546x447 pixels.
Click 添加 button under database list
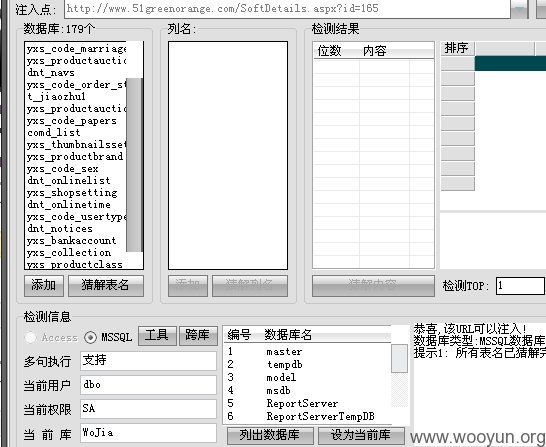44,285
